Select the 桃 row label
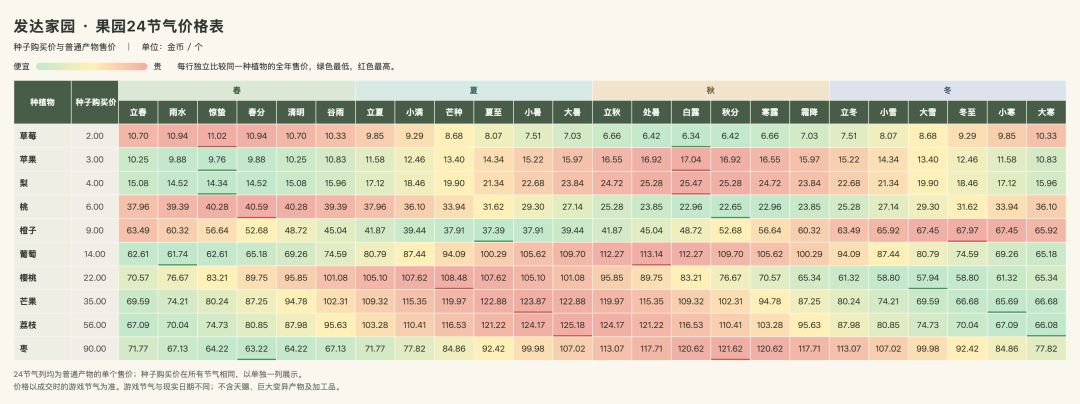Image resolution: width=1080 pixels, height=404 pixels. pos(42,207)
